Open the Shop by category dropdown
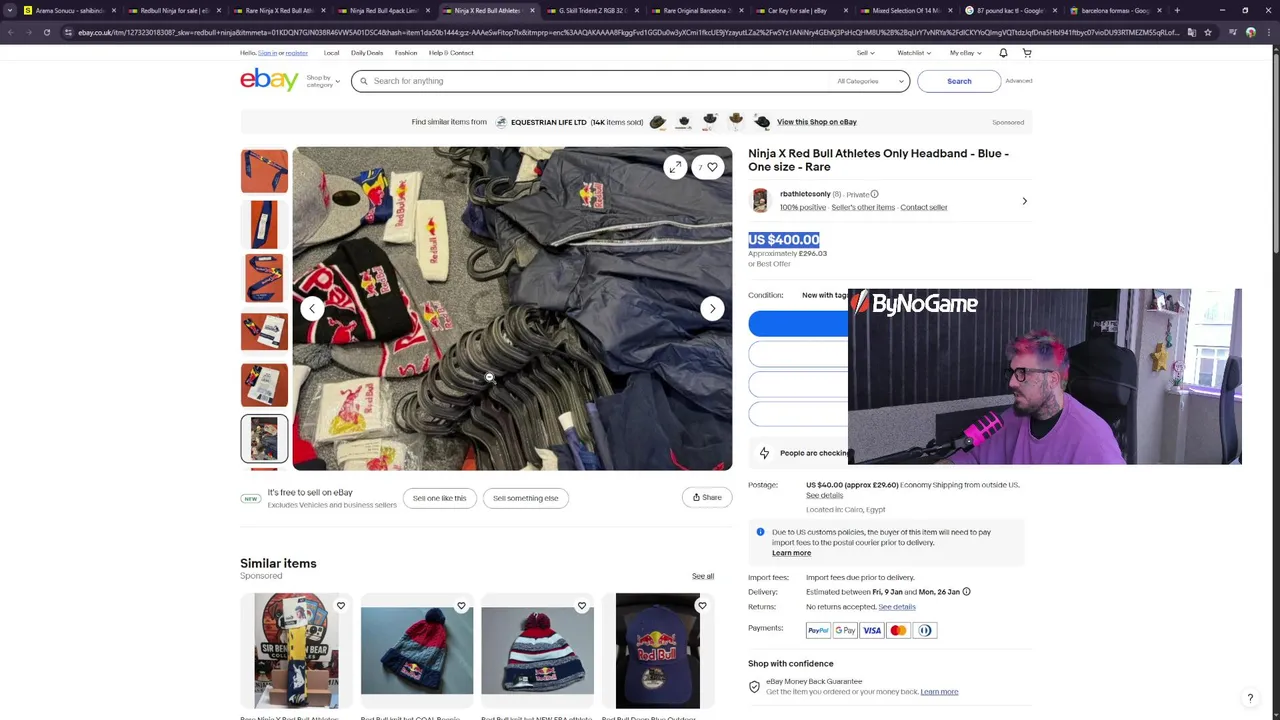This screenshot has height=720, width=1280. click(323, 81)
